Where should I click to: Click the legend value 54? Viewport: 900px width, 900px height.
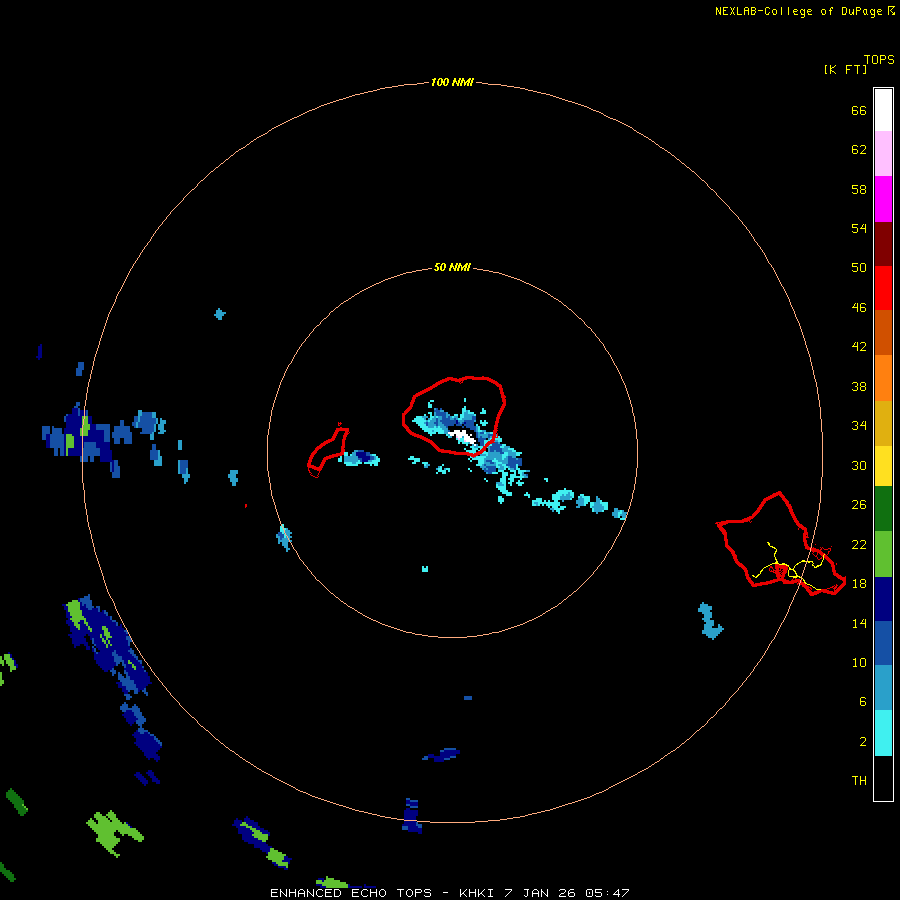[x=859, y=228]
